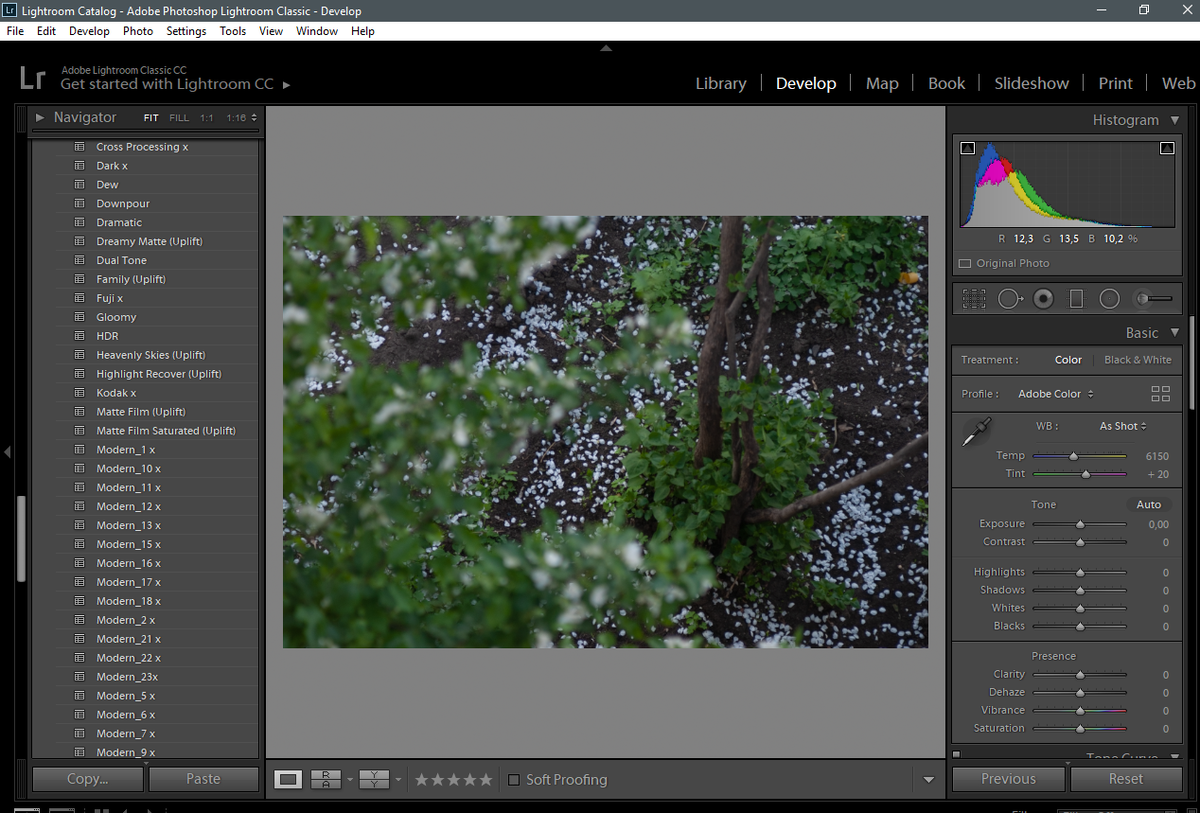Collapse the Basic panel triangle
1200x813 pixels.
coord(1175,333)
